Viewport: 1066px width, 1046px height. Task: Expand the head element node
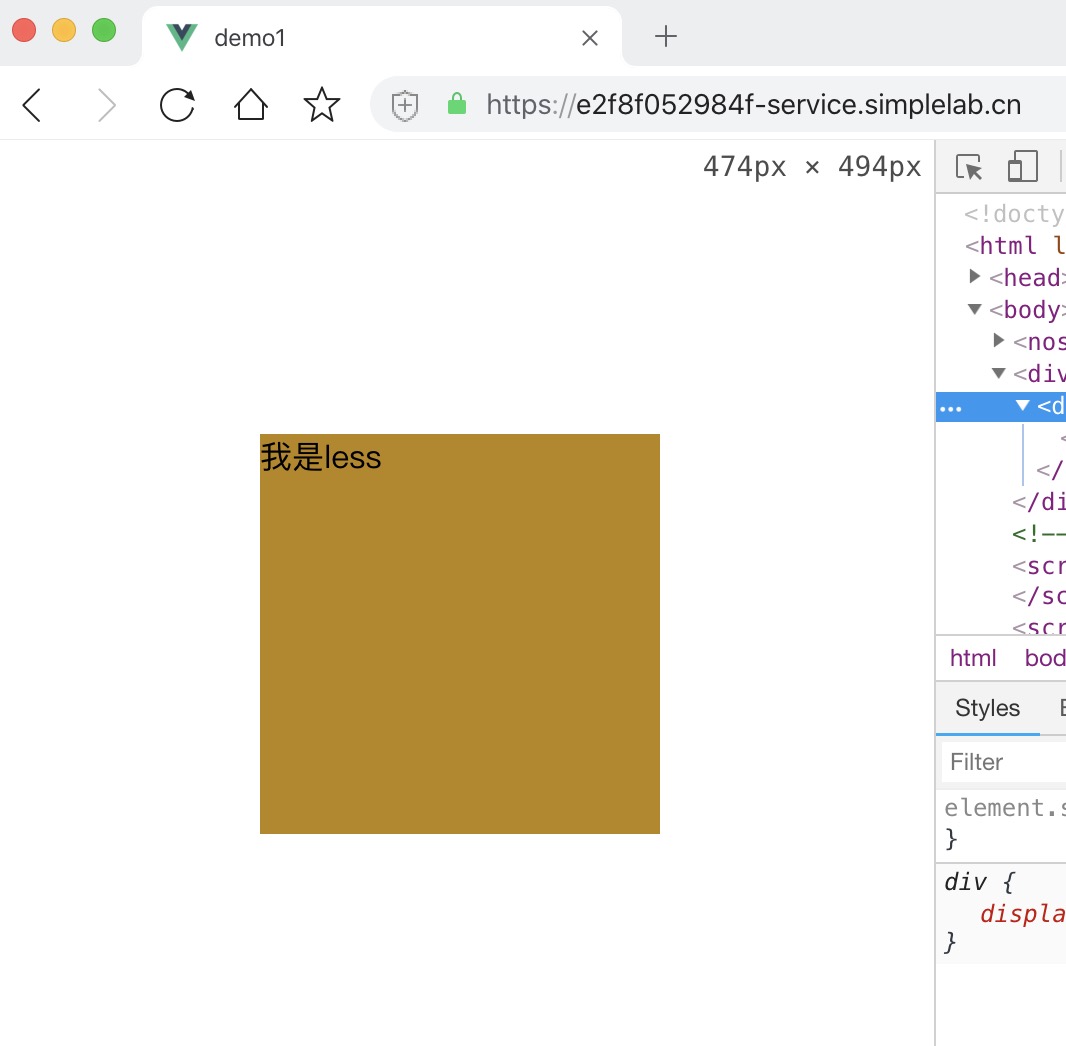coord(974,276)
